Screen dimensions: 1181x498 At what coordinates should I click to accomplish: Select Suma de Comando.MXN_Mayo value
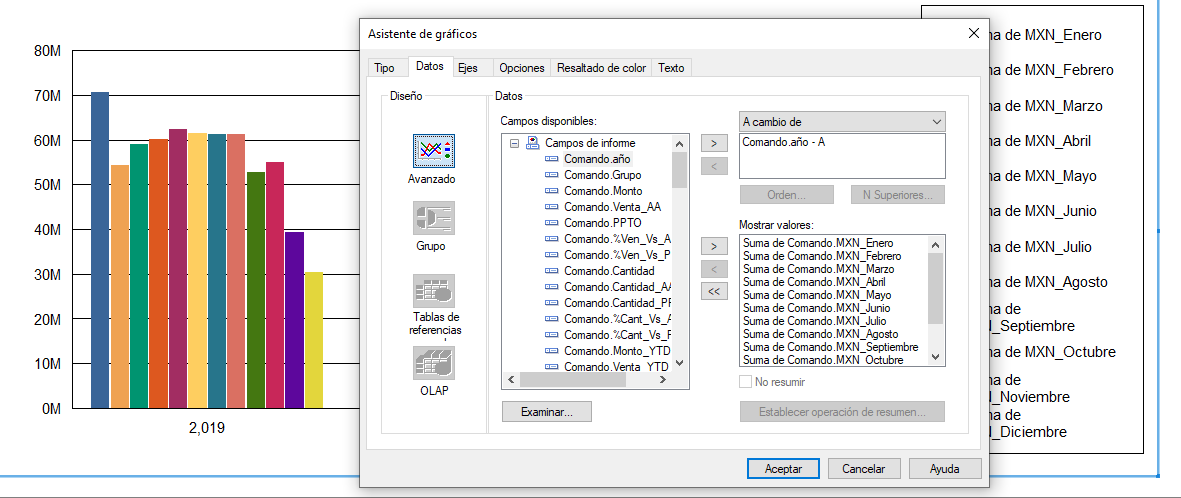pyautogui.click(x=816, y=295)
